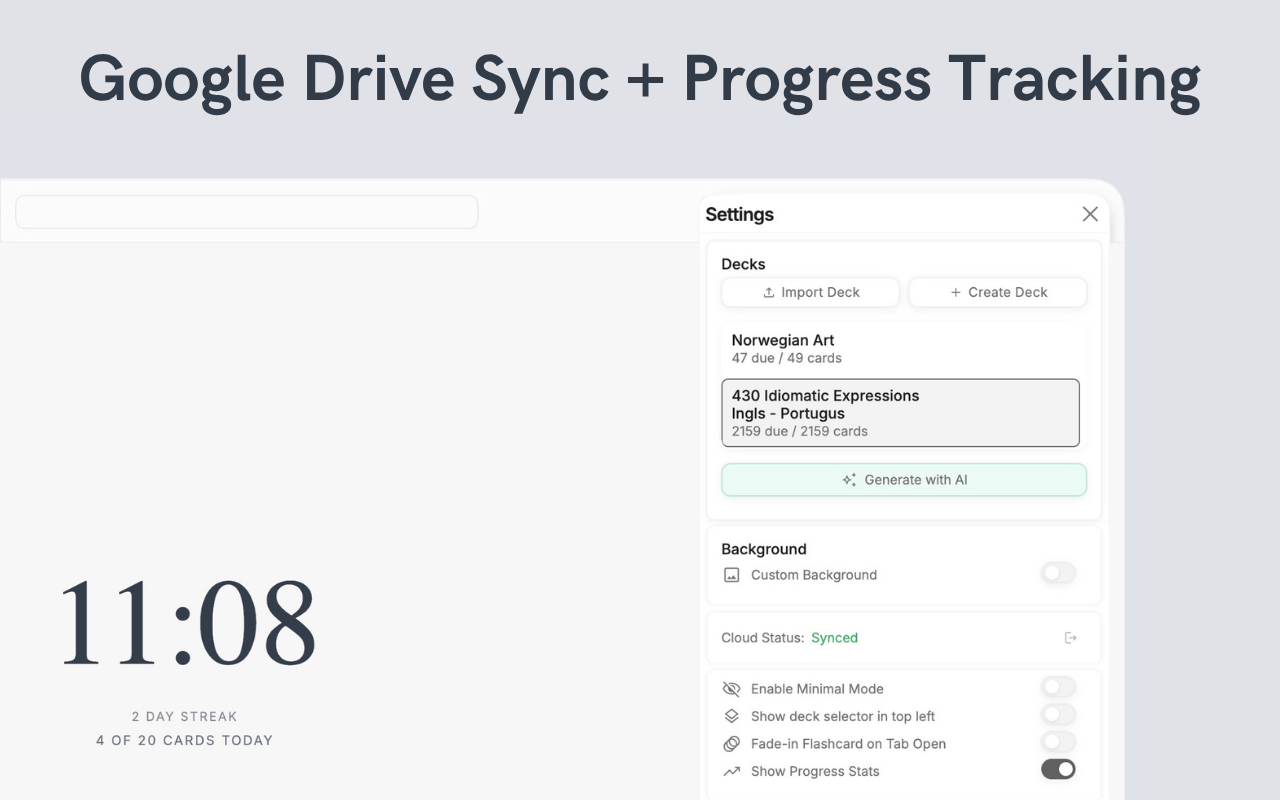Click the 4 of 20 cards today text
The image size is (1280, 800).
click(184, 740)
